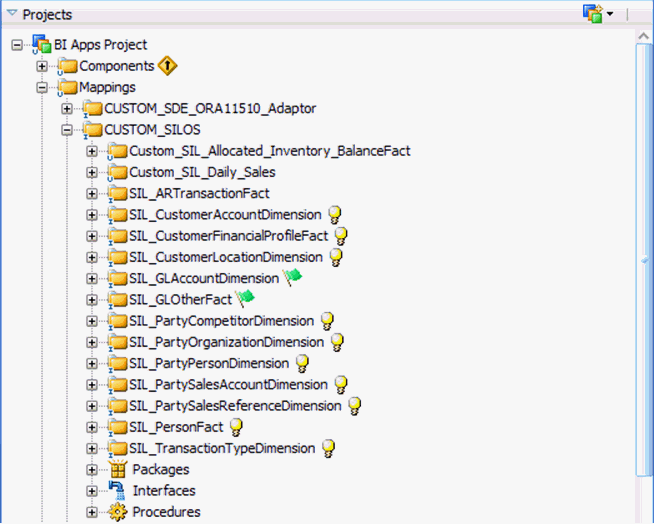Select the Packages label
The height and width of the screenshot is (524, 654).
coord(161,470)
